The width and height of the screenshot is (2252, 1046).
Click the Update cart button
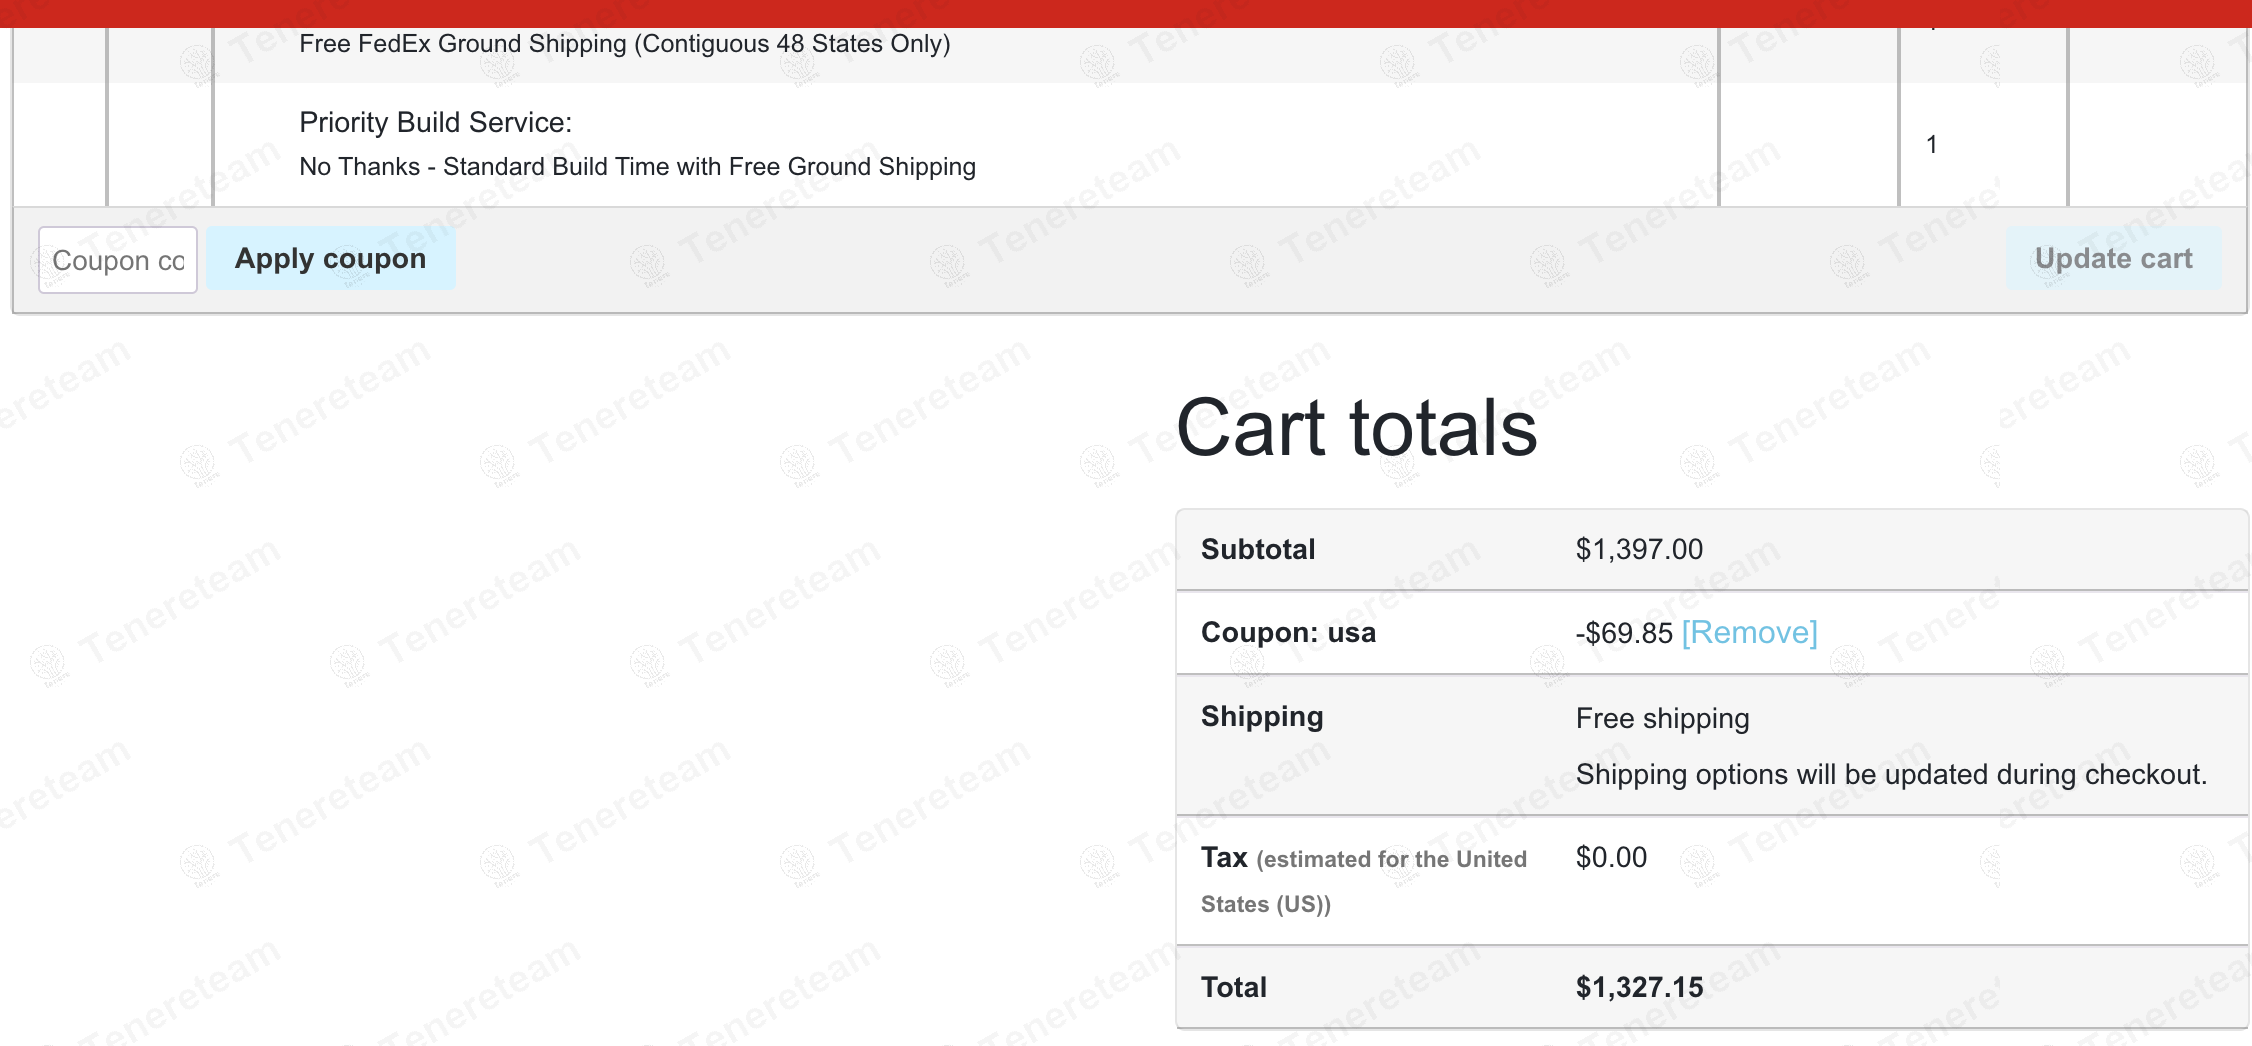[2113, 259]
